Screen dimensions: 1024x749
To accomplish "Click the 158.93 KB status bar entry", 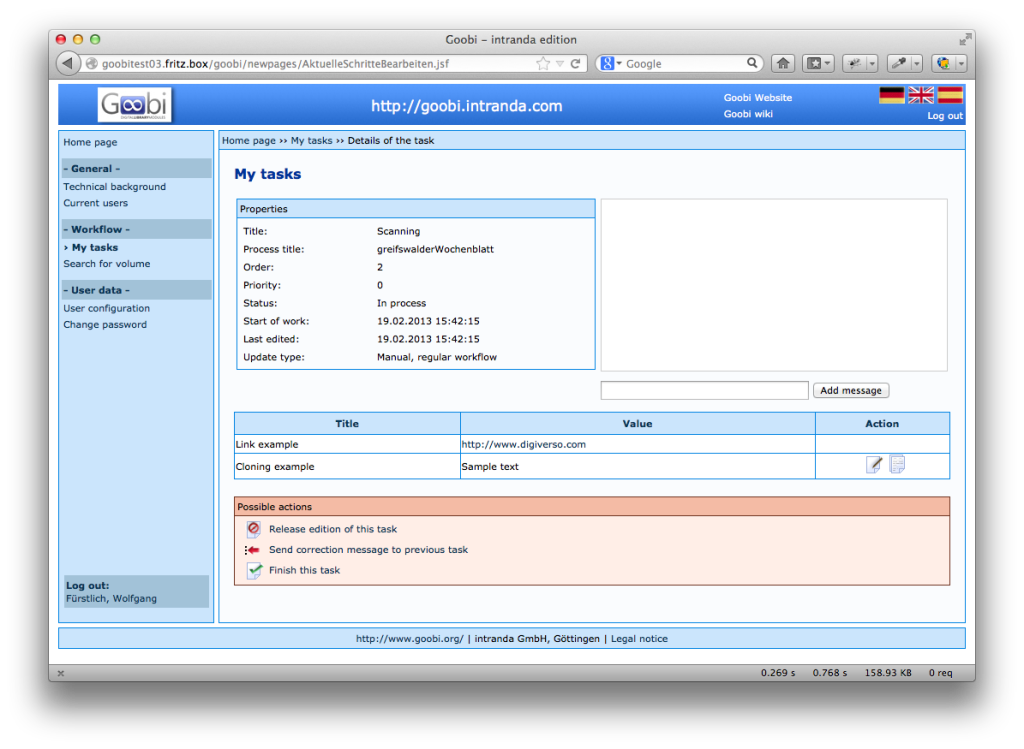I will pos(888,672).
